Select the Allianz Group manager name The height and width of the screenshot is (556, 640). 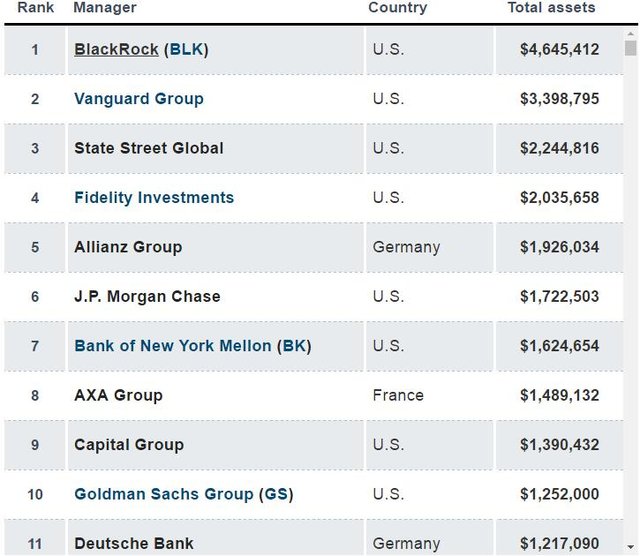pyautogui.click(x=128, y=246)
